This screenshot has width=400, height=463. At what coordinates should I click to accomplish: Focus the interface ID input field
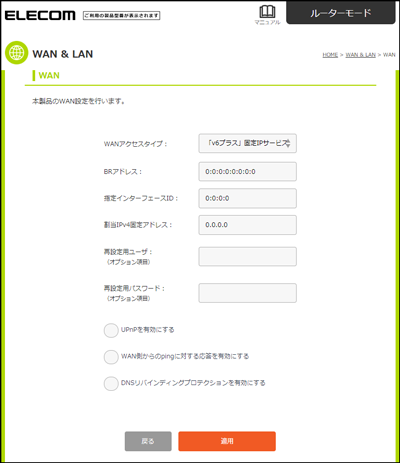click(247, 198)
